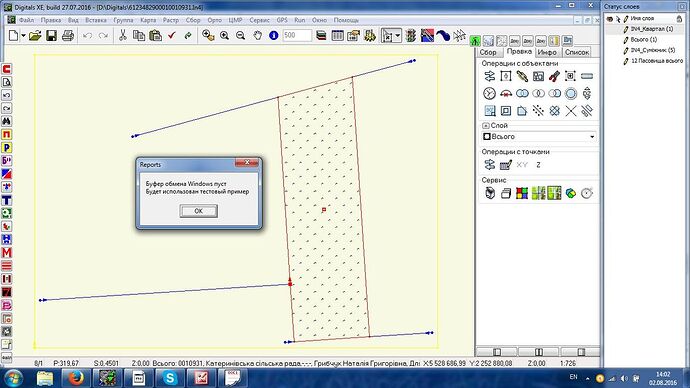Screen dimensions: 690x388
Task: Open the Карта menu
Action: click(148, 20)
